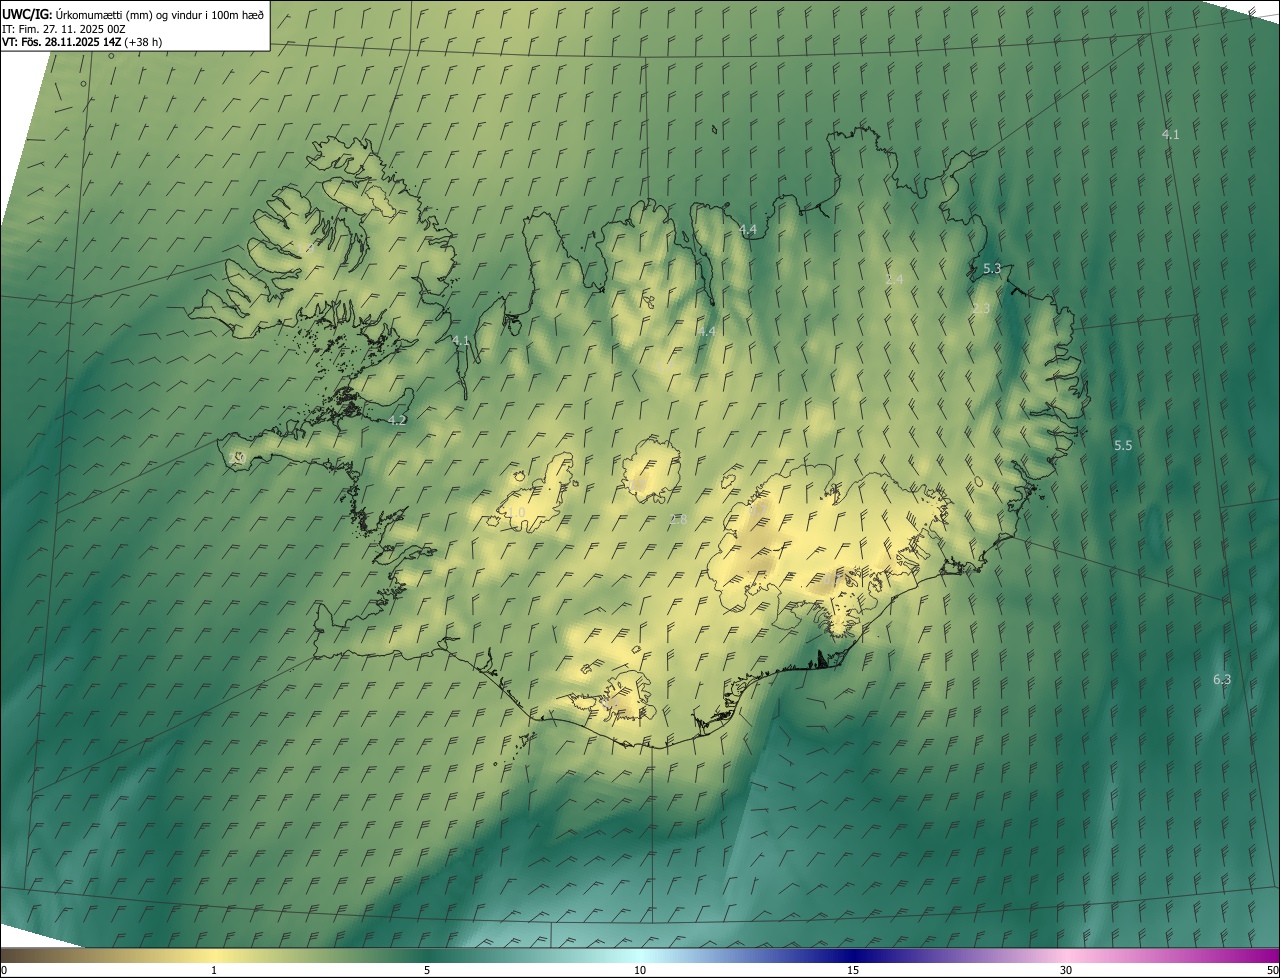Click the 1 tick label on the color scale
Viewport: 1280px width, 978px height.
(x=214, y=970)
